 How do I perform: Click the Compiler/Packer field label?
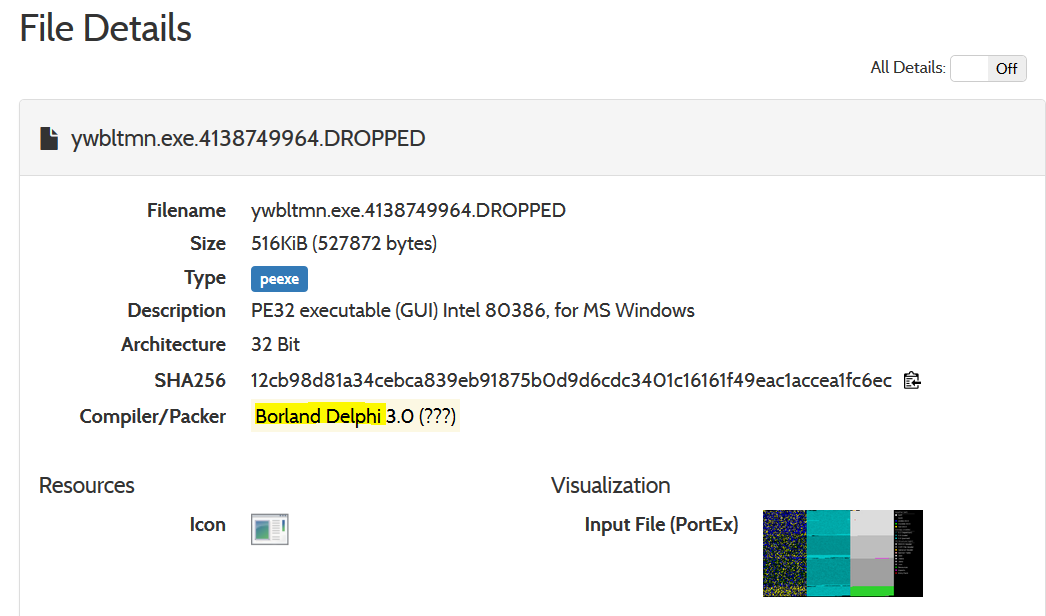tap(152, 416)
